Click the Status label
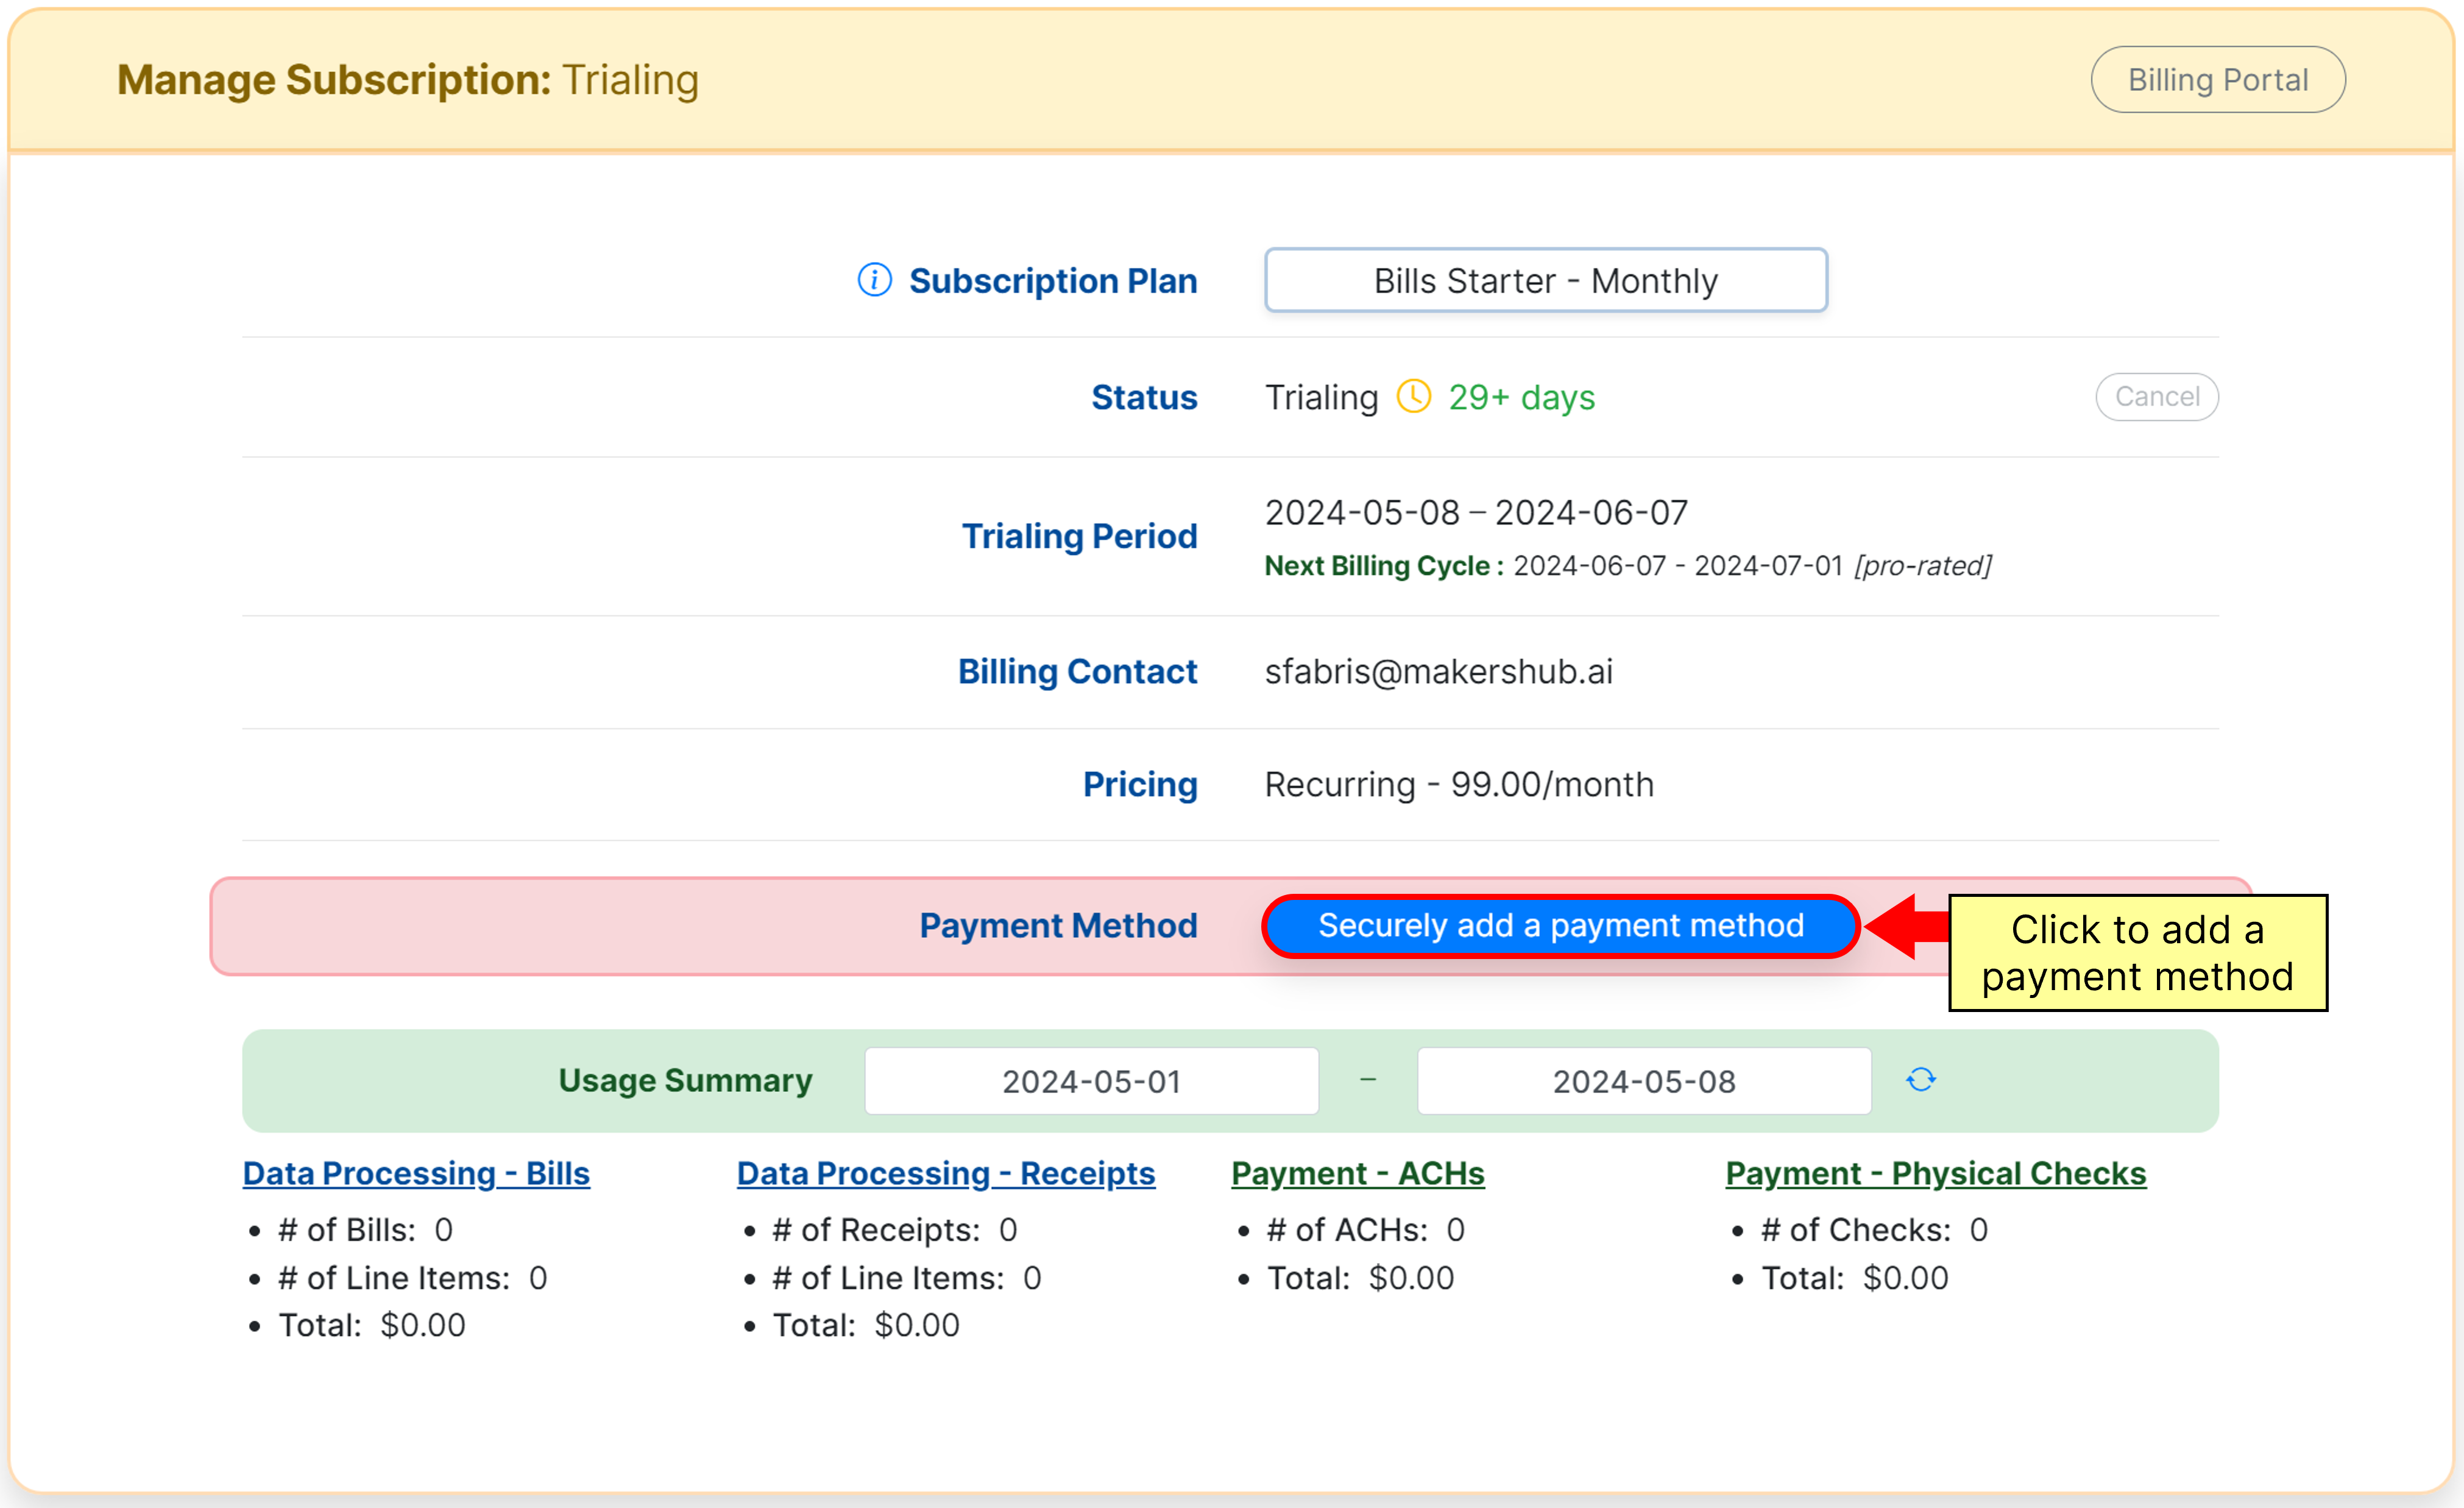Image resolution: width=2464 pixels, height=1508 pixels. (1144, 398)
